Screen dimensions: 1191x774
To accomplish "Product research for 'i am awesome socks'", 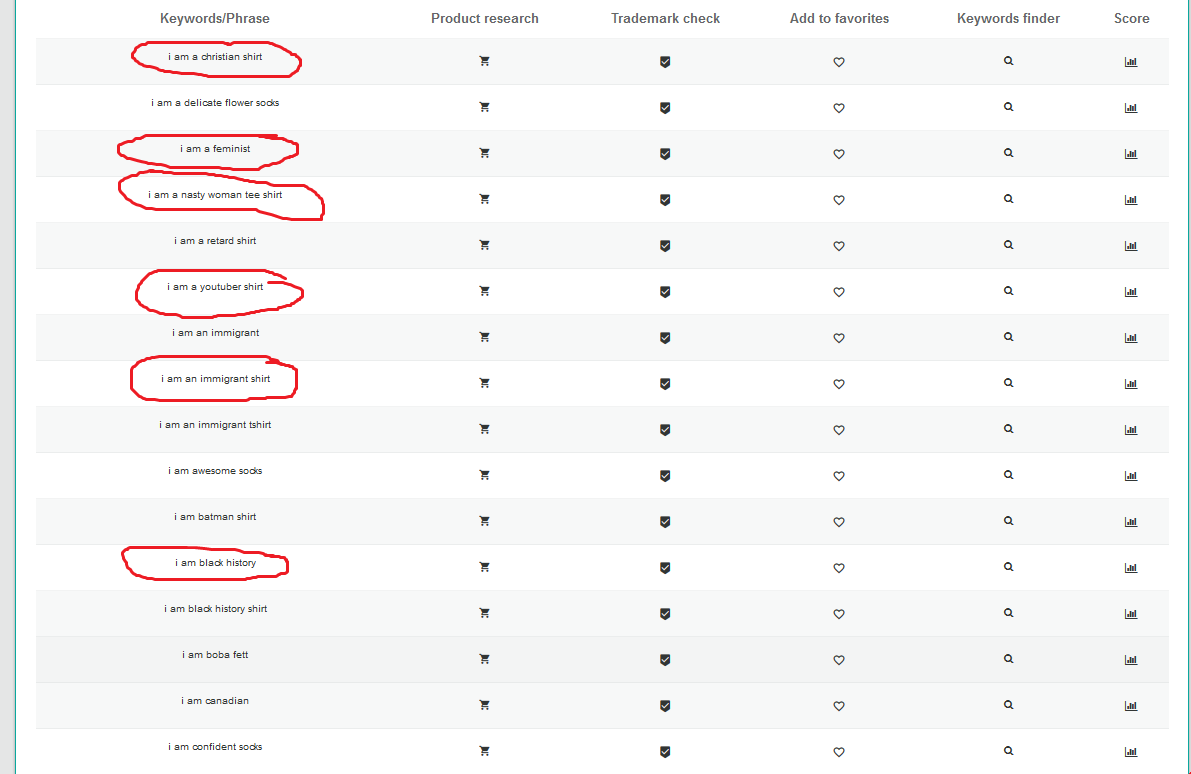I will pyautogui.click(x=485, y=475).
